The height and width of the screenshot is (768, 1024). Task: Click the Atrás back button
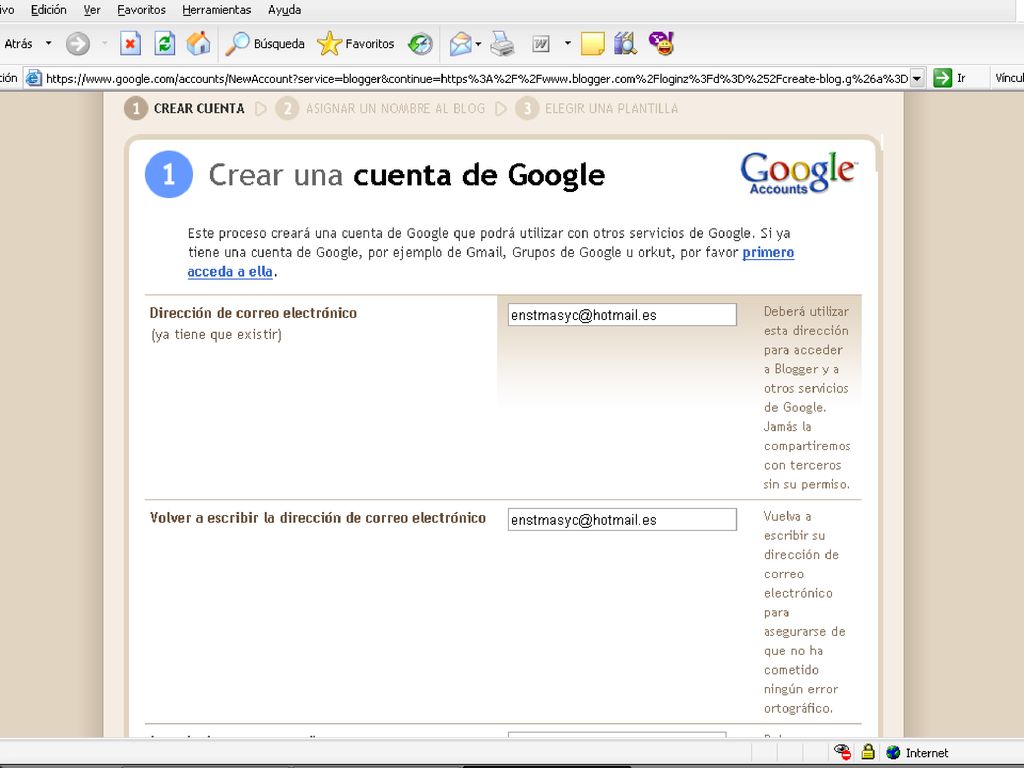(x=18, y=44)
